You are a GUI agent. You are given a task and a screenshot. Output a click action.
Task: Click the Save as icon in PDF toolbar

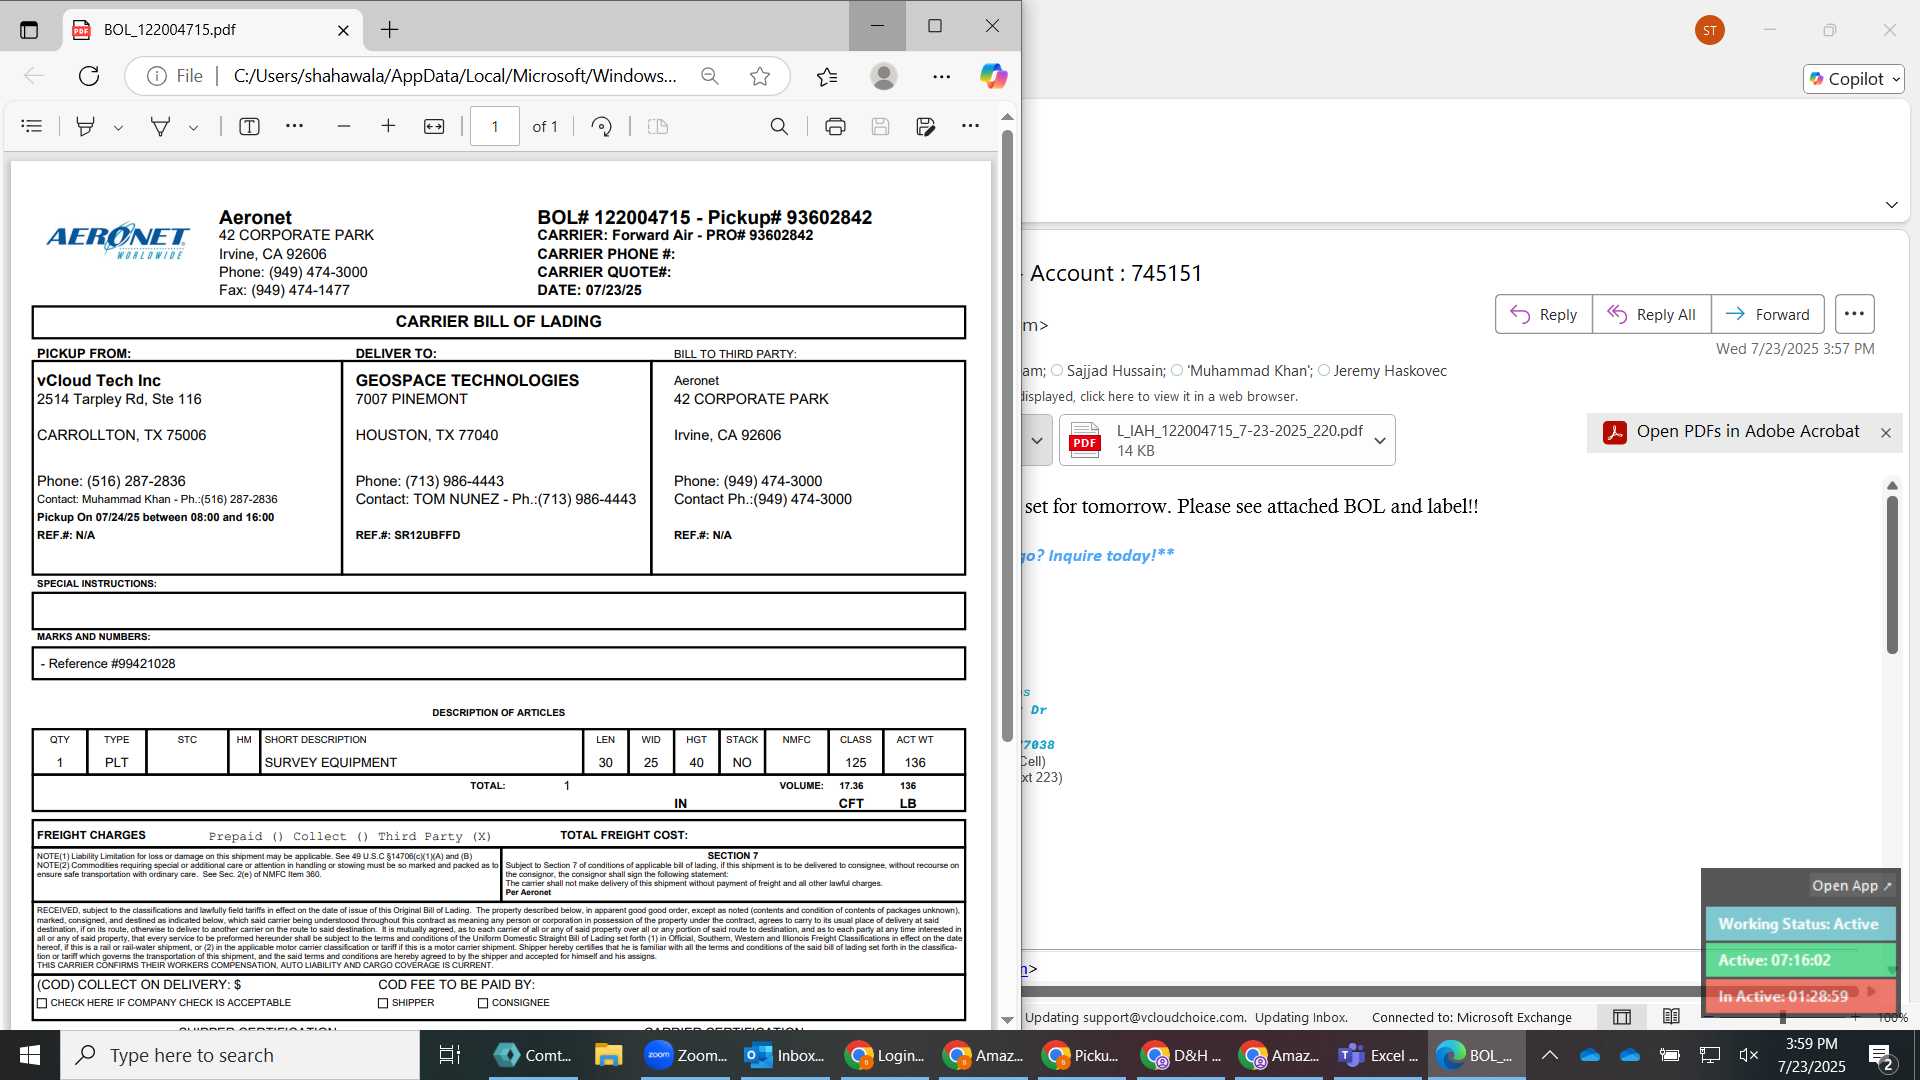(x=925, y=126)
